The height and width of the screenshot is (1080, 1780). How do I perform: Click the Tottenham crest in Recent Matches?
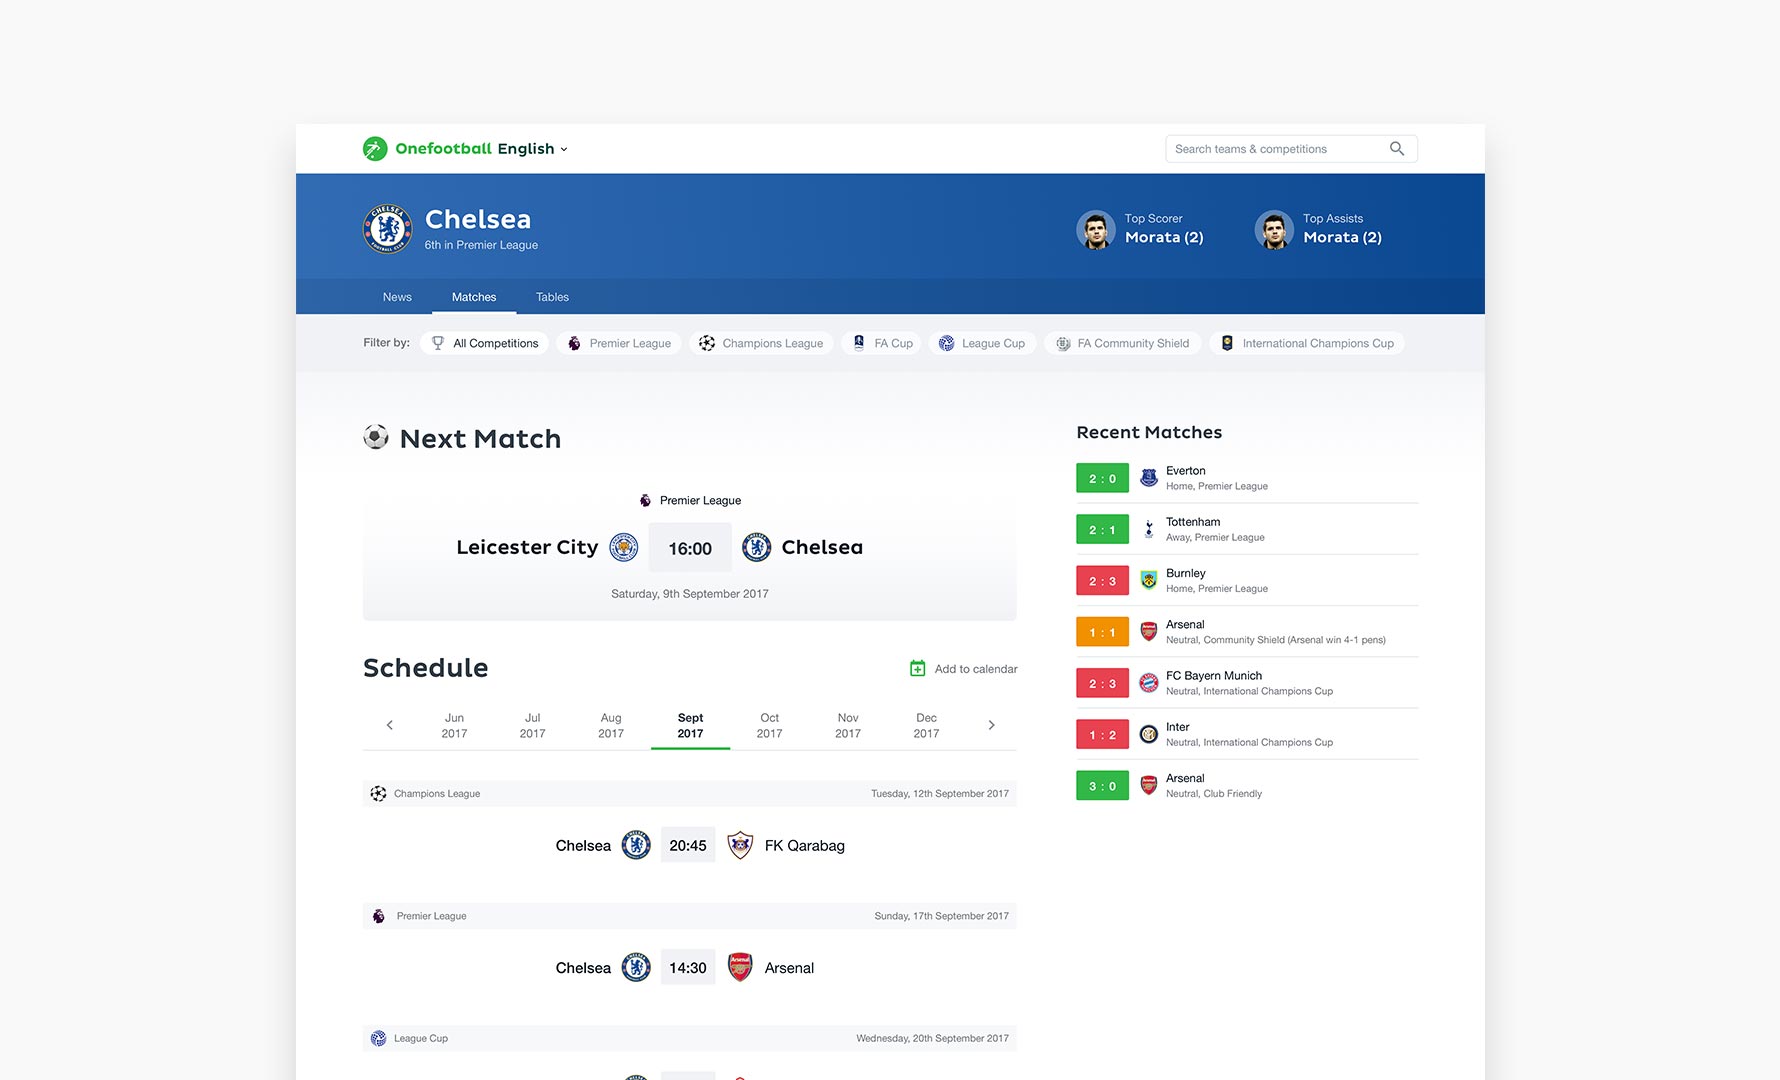click(1149, 529)
